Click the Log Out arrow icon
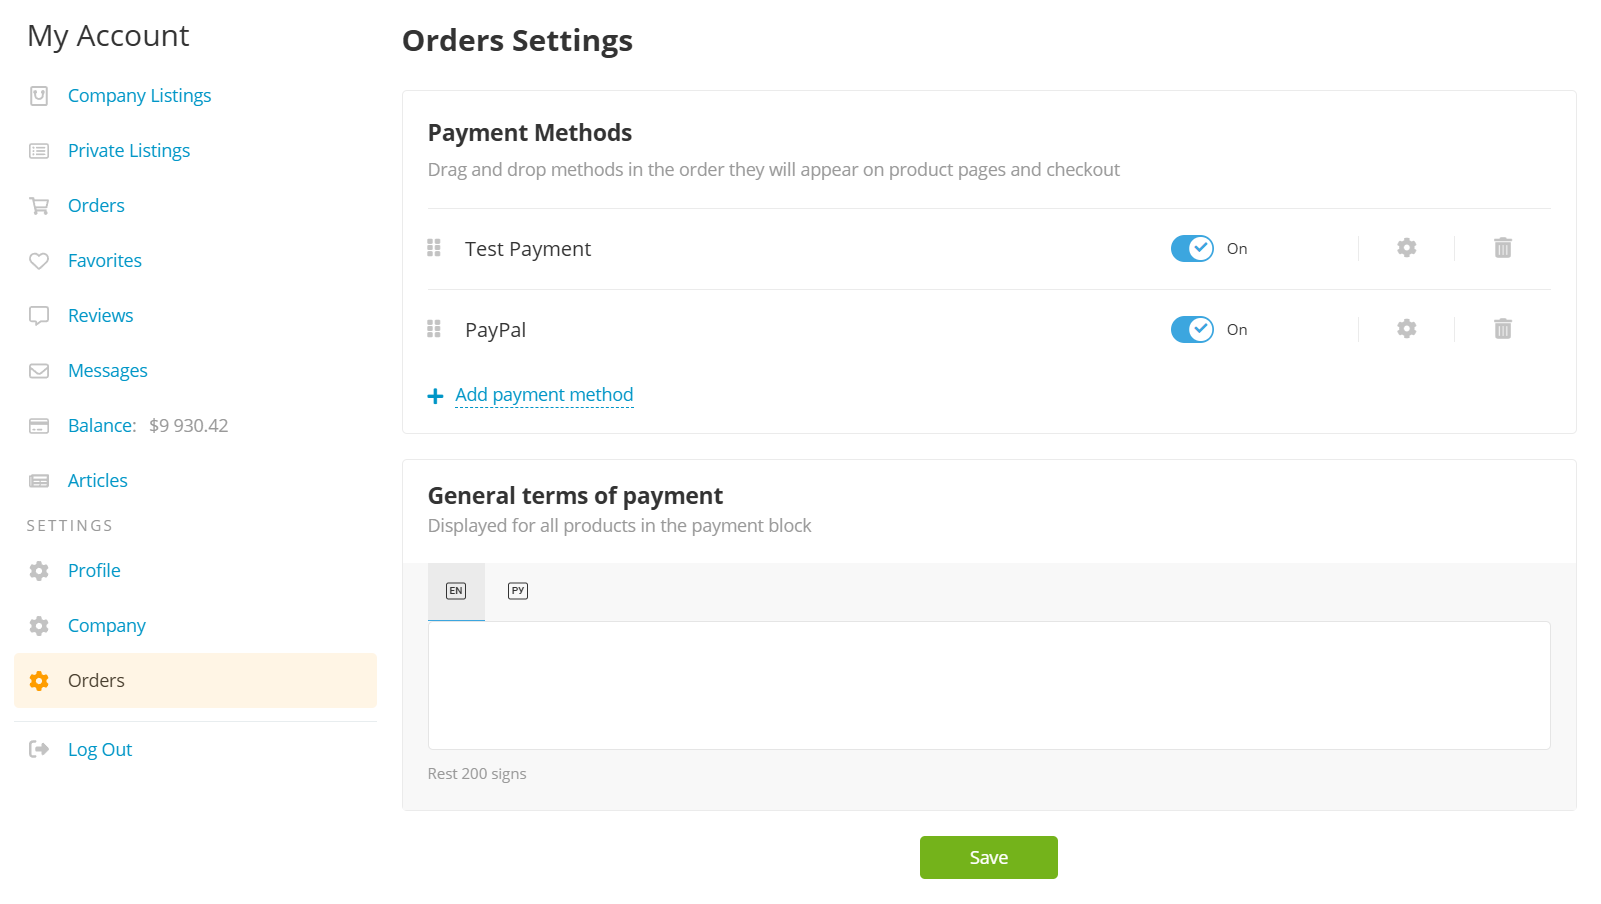 (39, 749)
